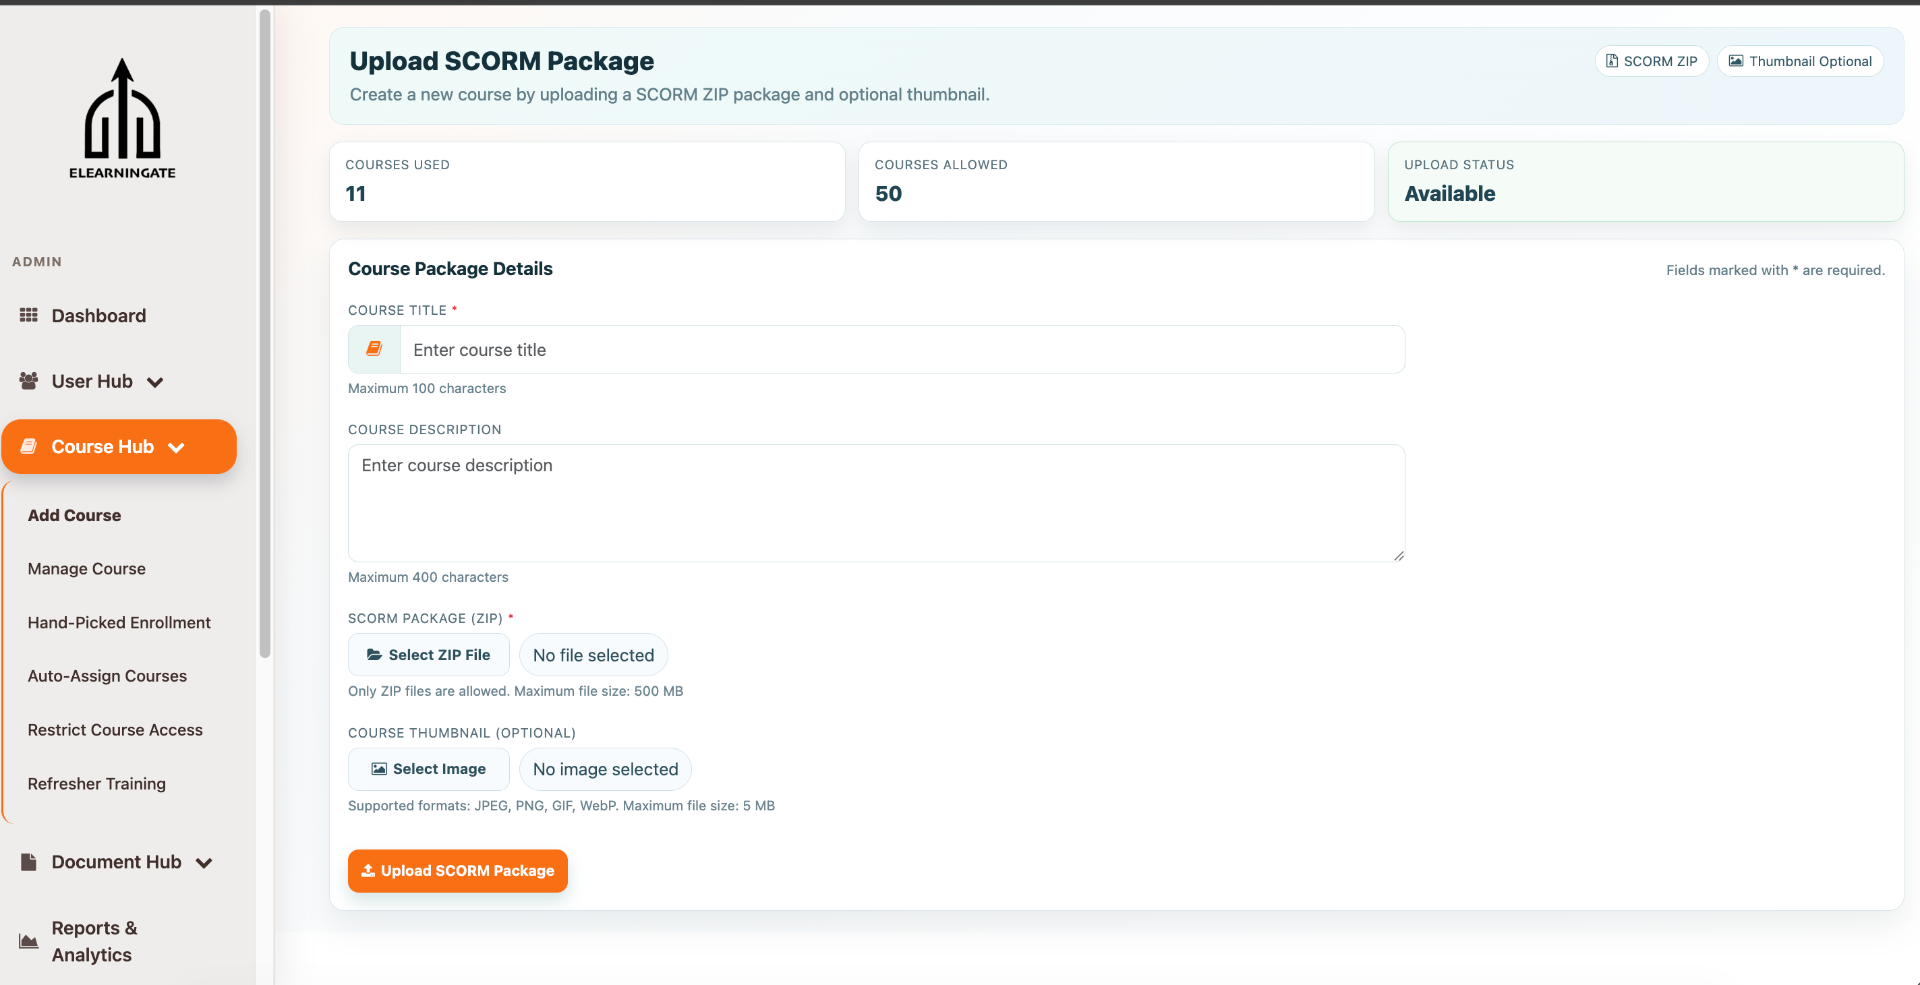Image resolution: width=1920 pixels, height=985 pixels.
Task: Expand the Document Hub chevron
Action: click(x=204, y=863)
